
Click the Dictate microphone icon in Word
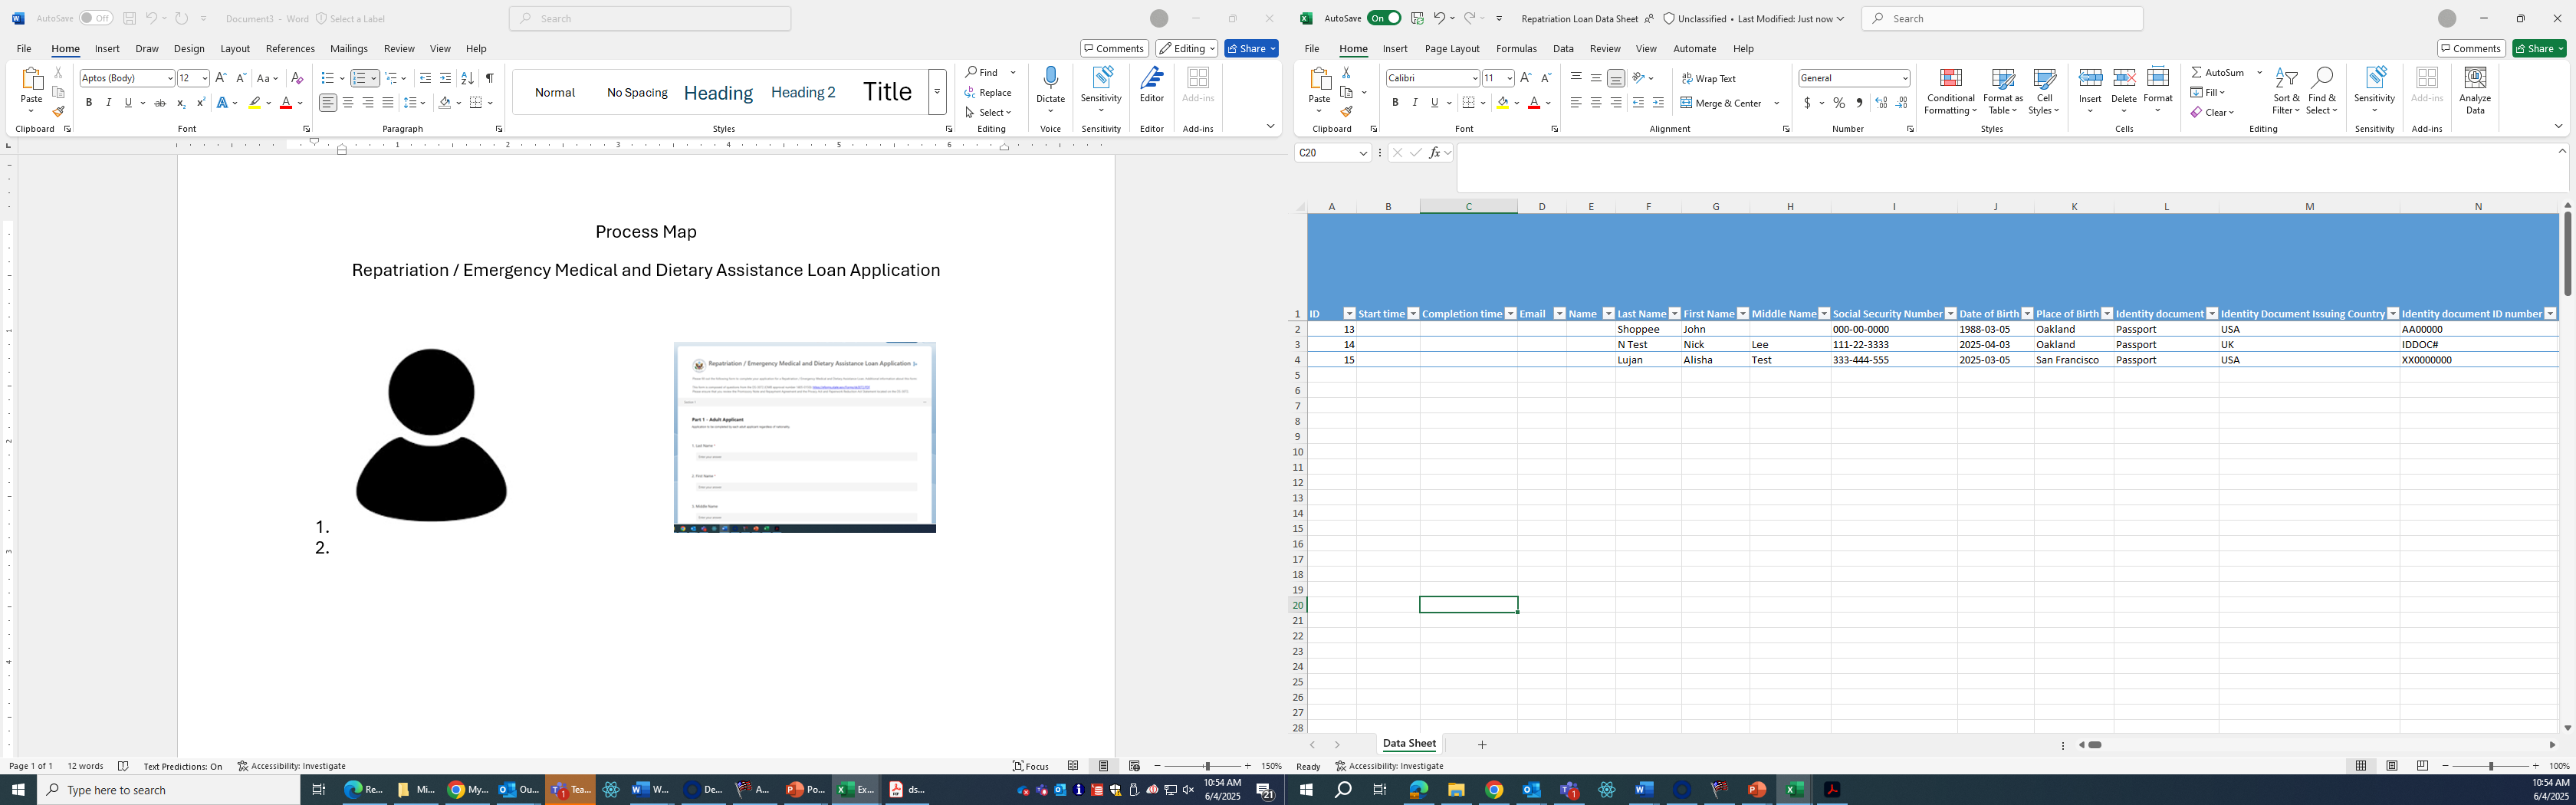click(1050, 79)
